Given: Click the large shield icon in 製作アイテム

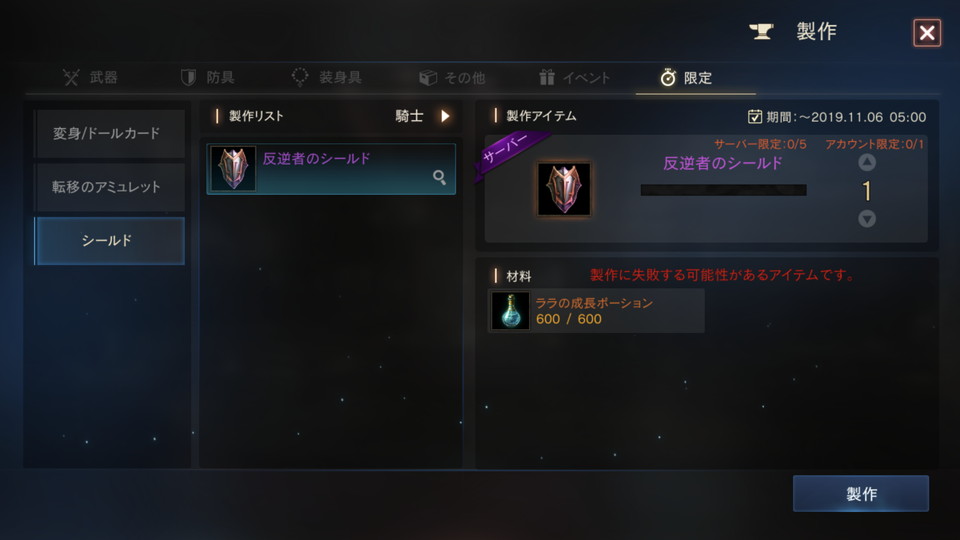Looking at the screenshot, I should tap(564, 189).
